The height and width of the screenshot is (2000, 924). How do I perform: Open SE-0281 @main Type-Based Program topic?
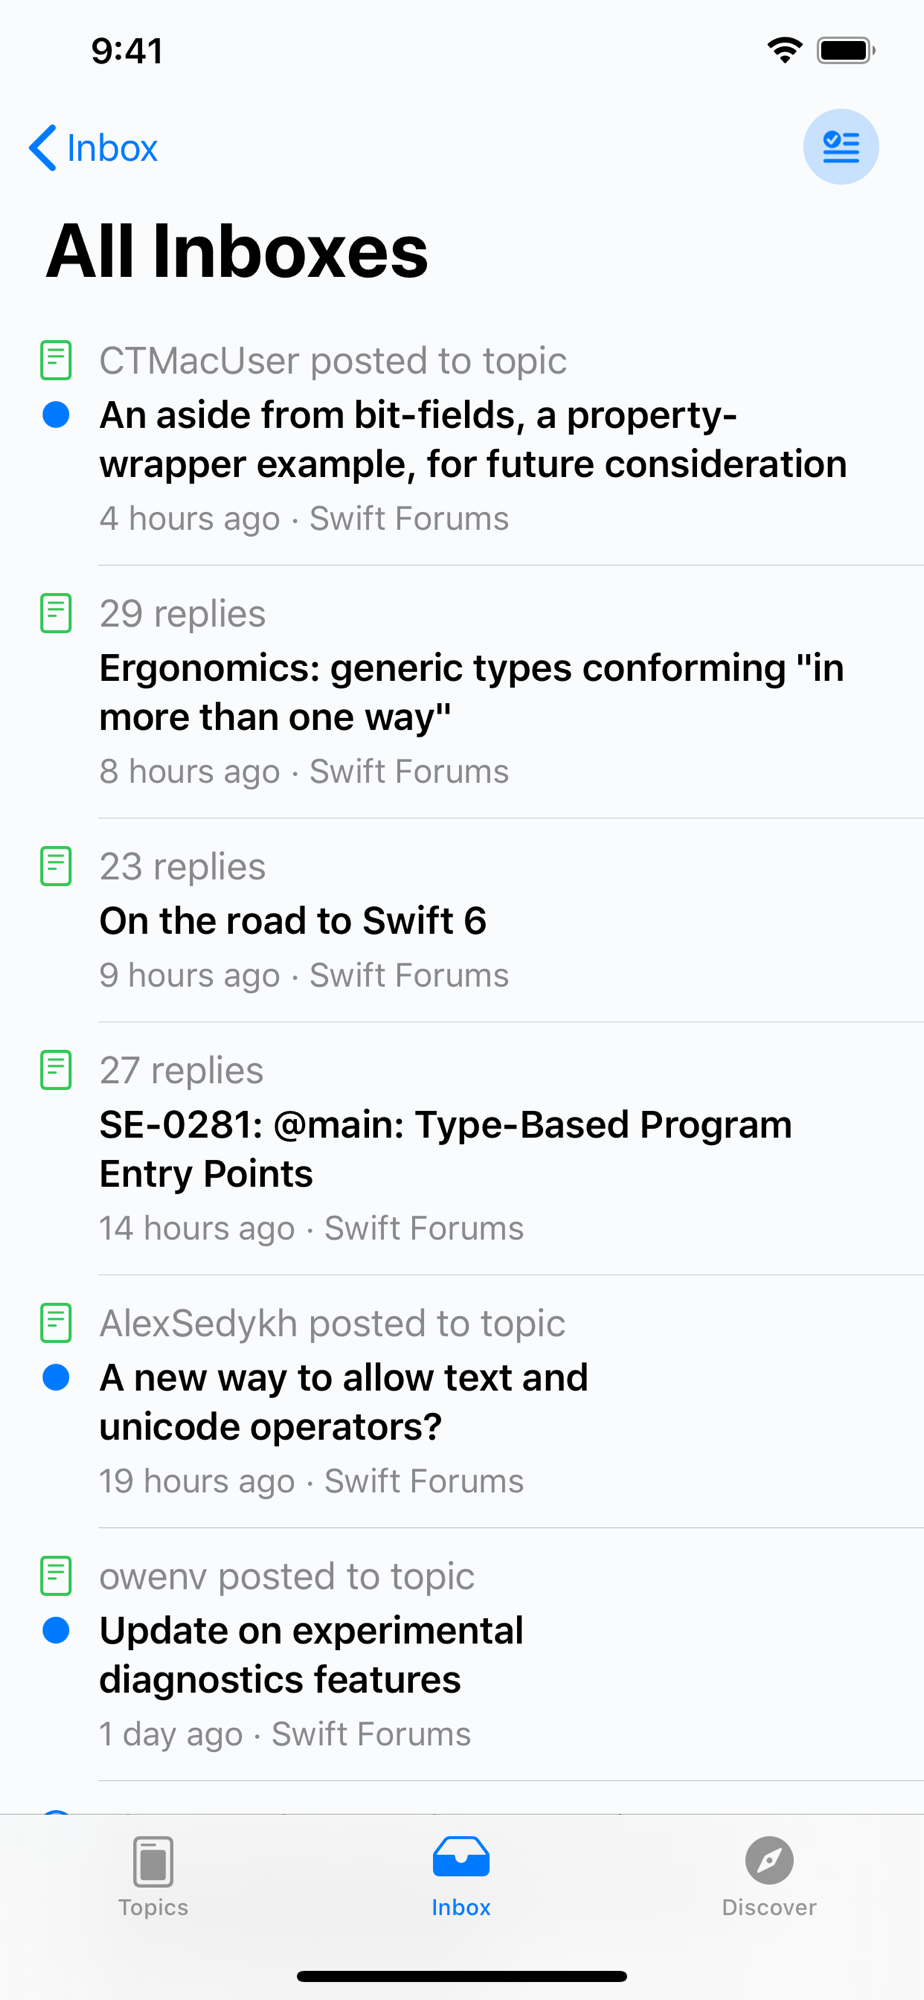pyautogui.click(x=446, y=1149)
